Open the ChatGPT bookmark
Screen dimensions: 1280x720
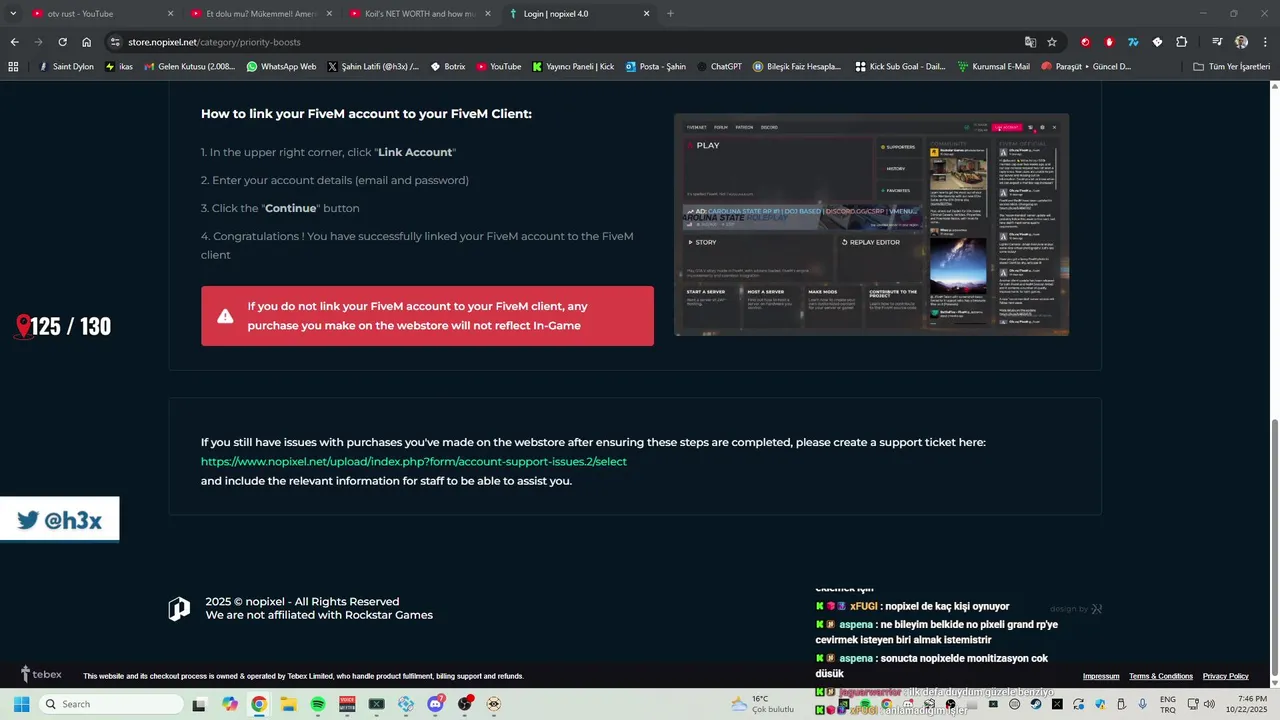(719, 67)
